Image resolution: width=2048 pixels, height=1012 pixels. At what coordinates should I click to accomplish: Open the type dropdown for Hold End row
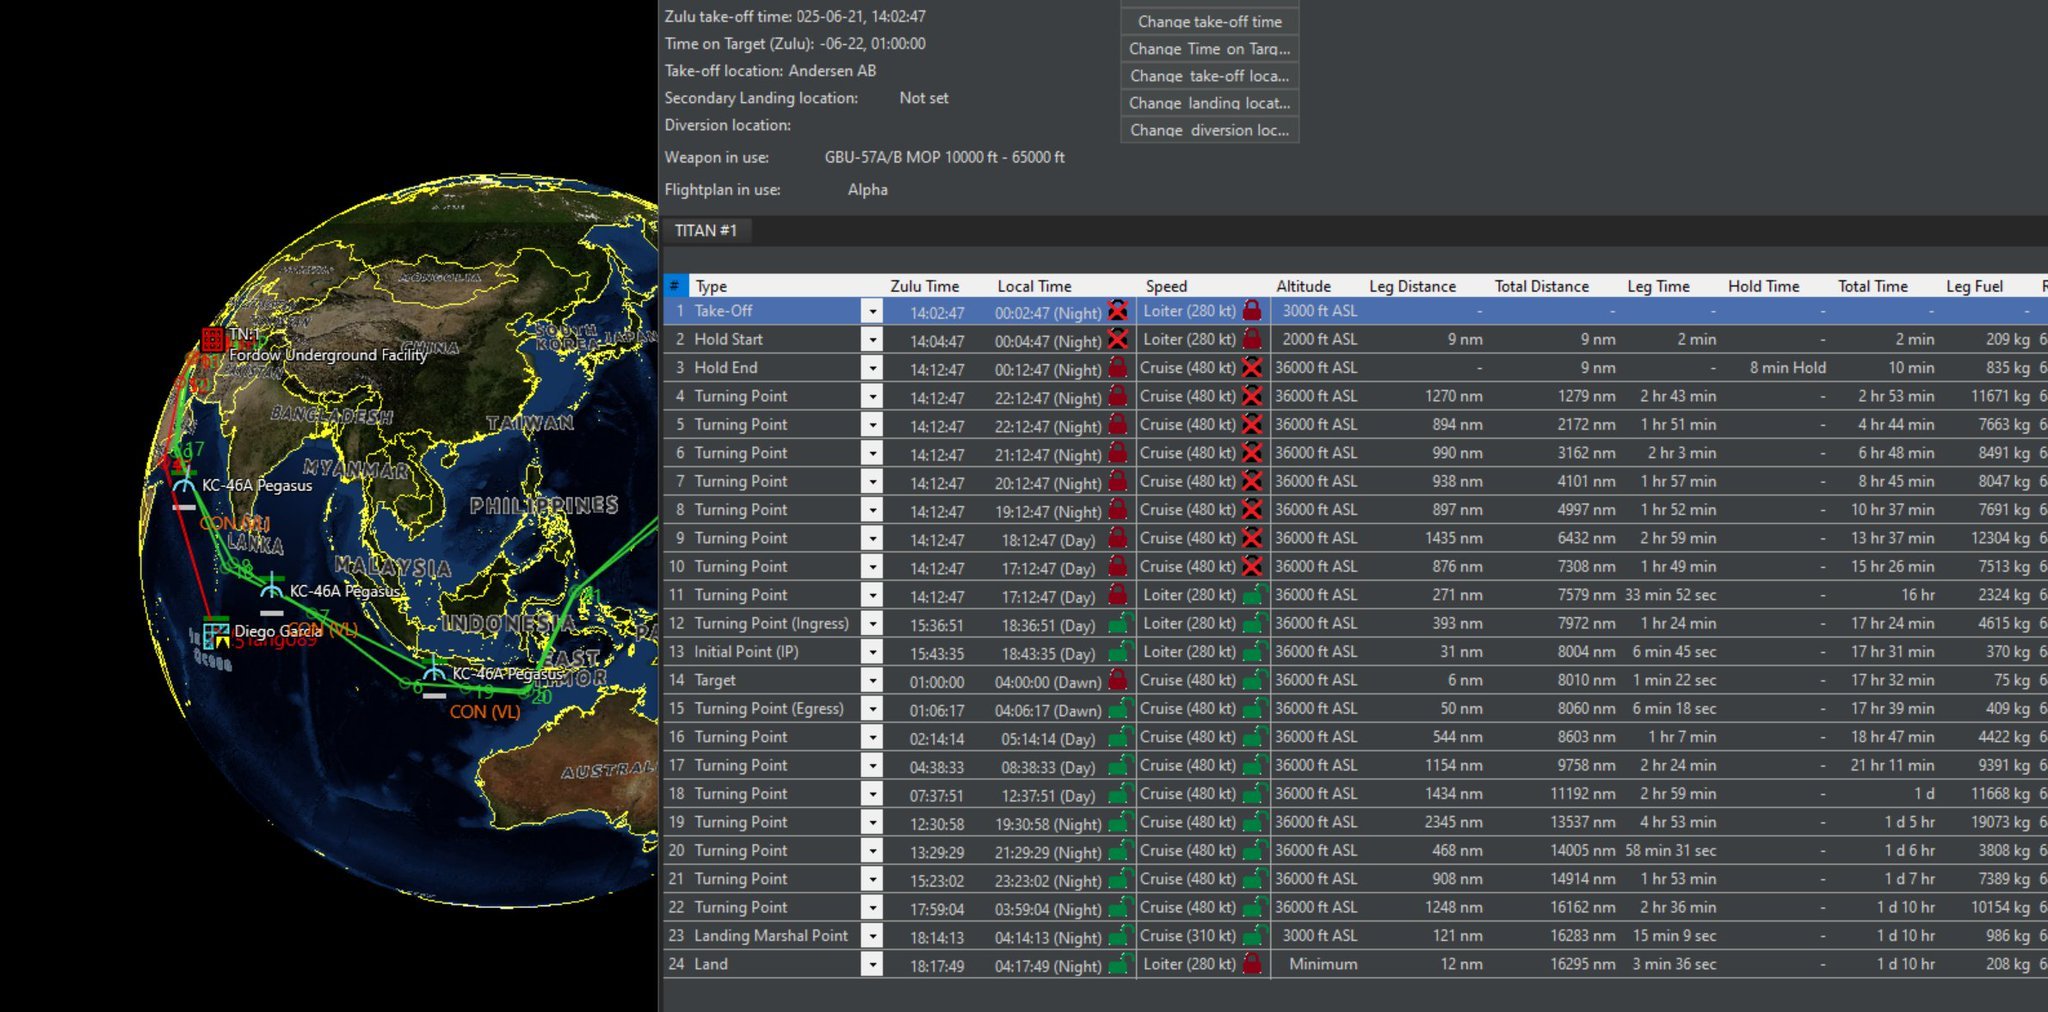click(872, 368)
